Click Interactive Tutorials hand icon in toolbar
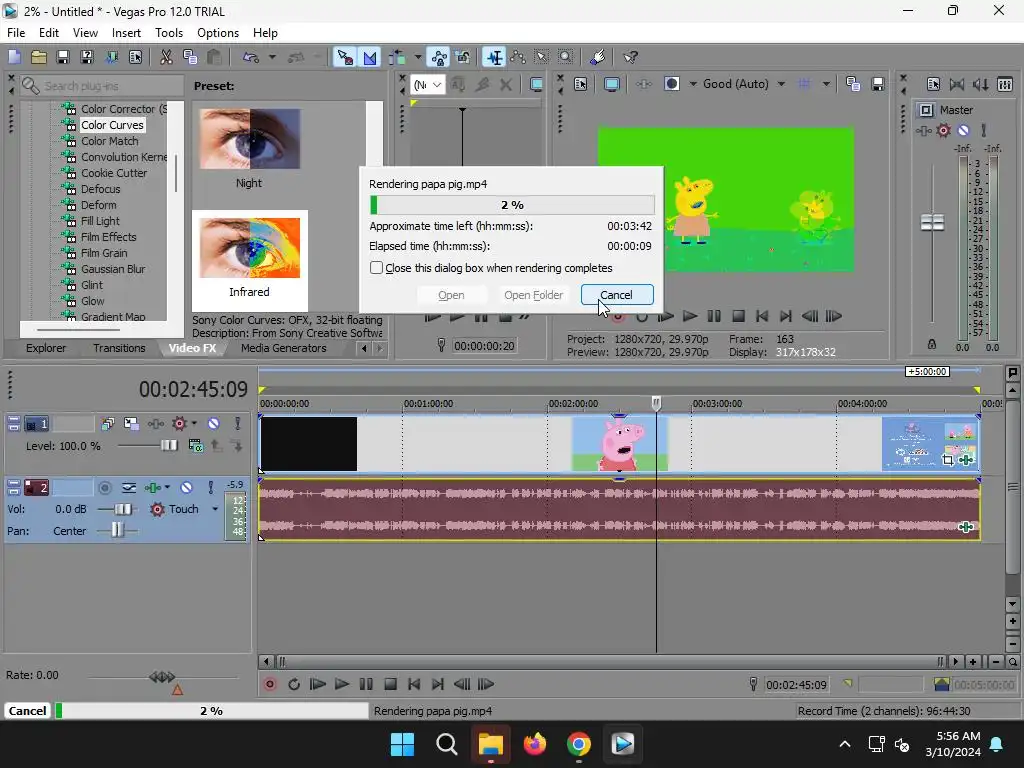Screen dimensions: 1024x768 click(597, 57)
